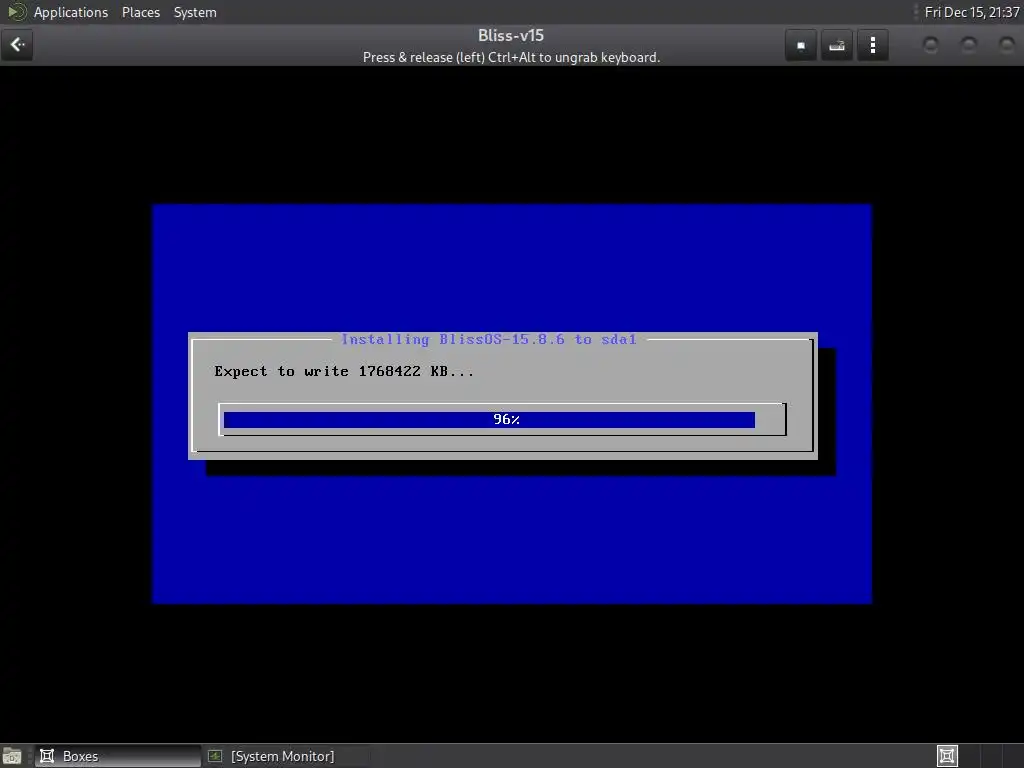
Task: Click the "Expect to write 1768422 KB..." text
Action: pos(344,372)
